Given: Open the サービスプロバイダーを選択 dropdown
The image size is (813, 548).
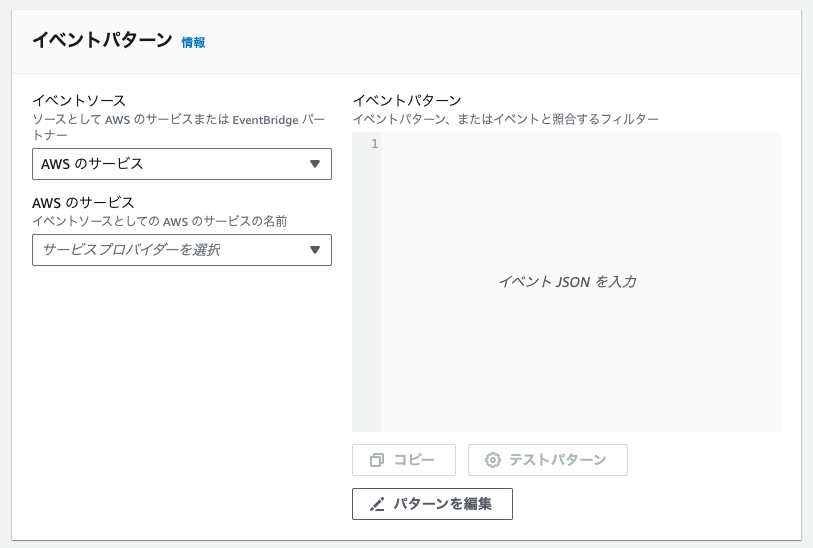Looking at the screenshot, I should (x=182, y=250).
